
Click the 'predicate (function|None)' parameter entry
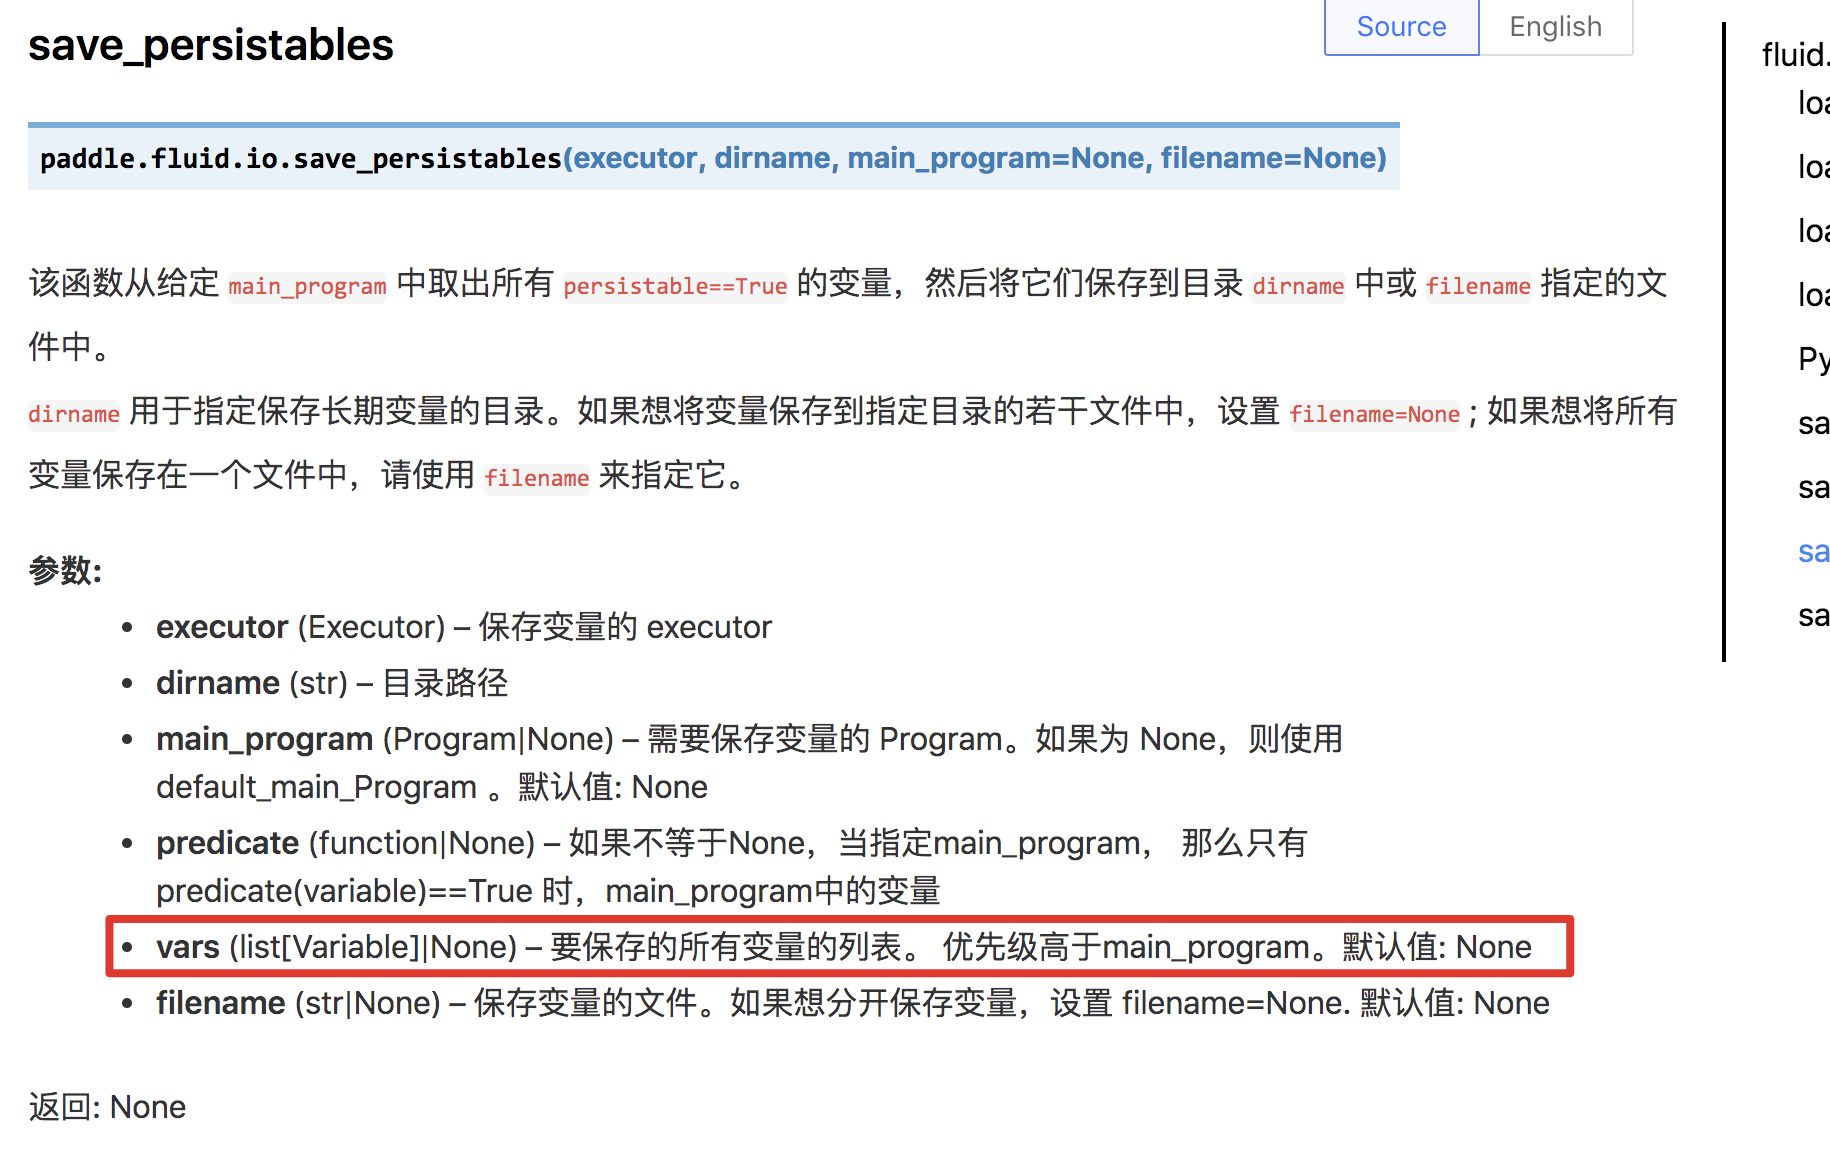[x=732, y=867]
